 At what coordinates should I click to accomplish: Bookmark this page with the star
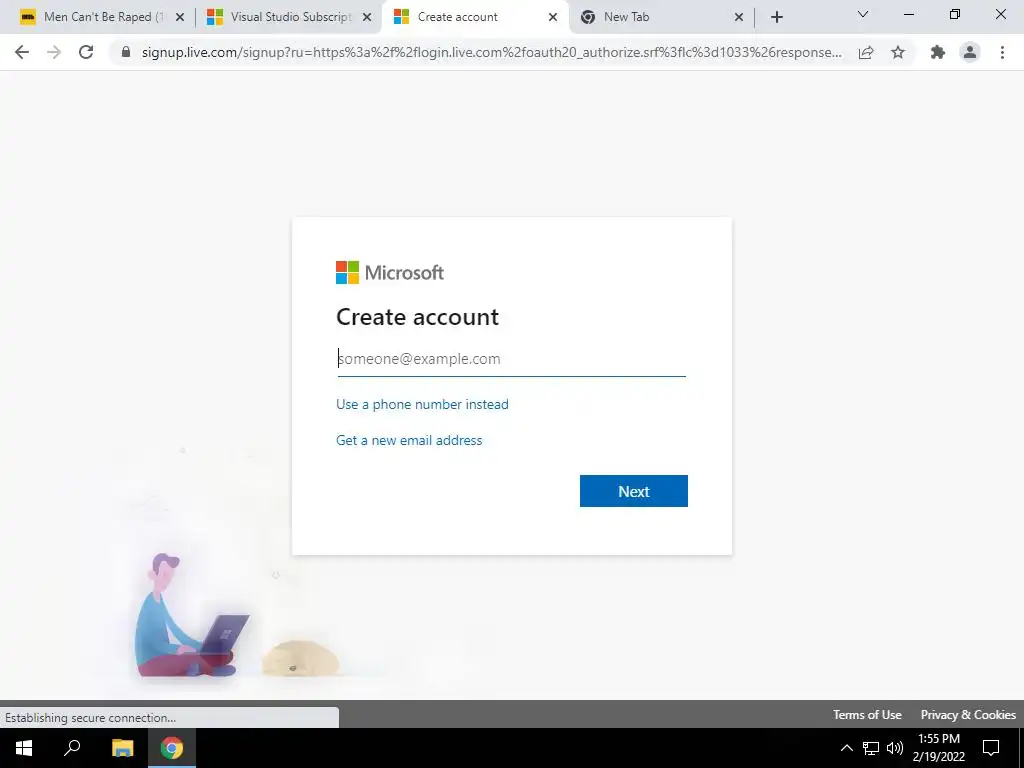pyautogui.click(x=898, y=52)
